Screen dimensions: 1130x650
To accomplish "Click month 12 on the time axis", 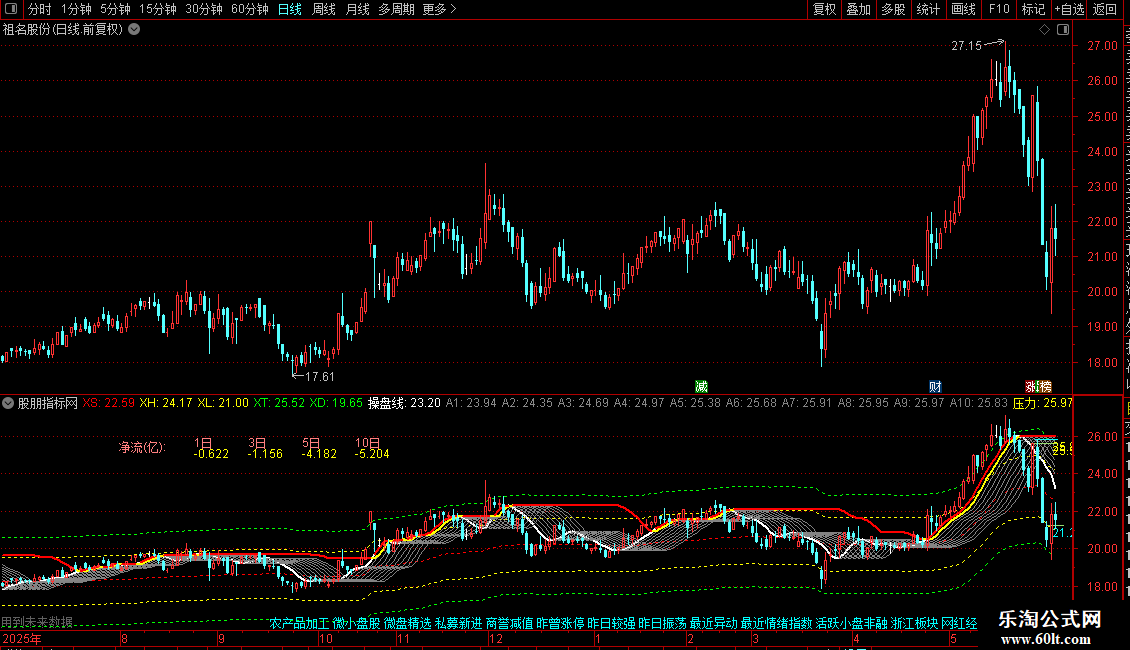I will (496, 638).
